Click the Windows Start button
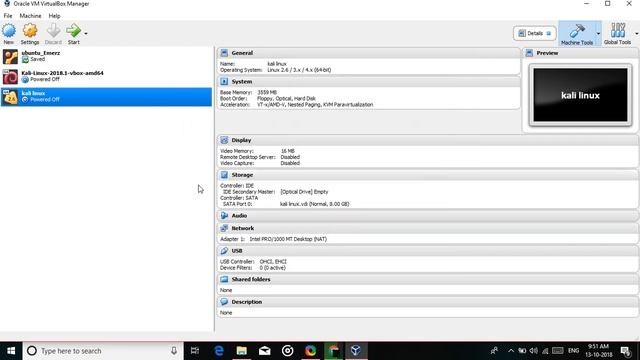This screenshot has width=640, height=360. [x=11, y=351]
